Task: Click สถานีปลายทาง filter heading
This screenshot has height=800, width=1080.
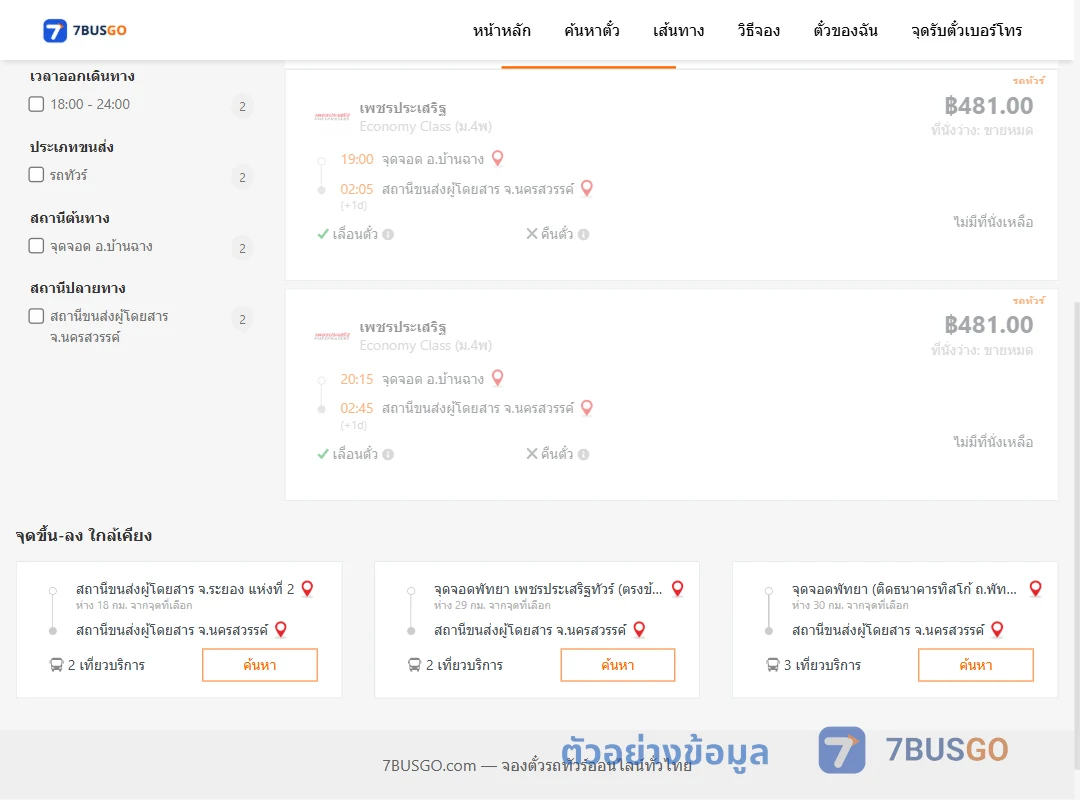Action: 78,288
